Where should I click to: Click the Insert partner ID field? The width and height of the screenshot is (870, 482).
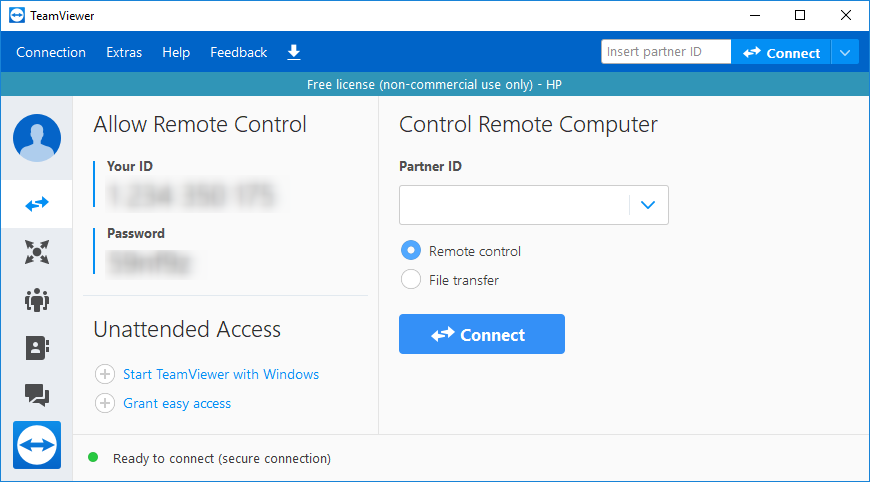[x=665, y=52]
